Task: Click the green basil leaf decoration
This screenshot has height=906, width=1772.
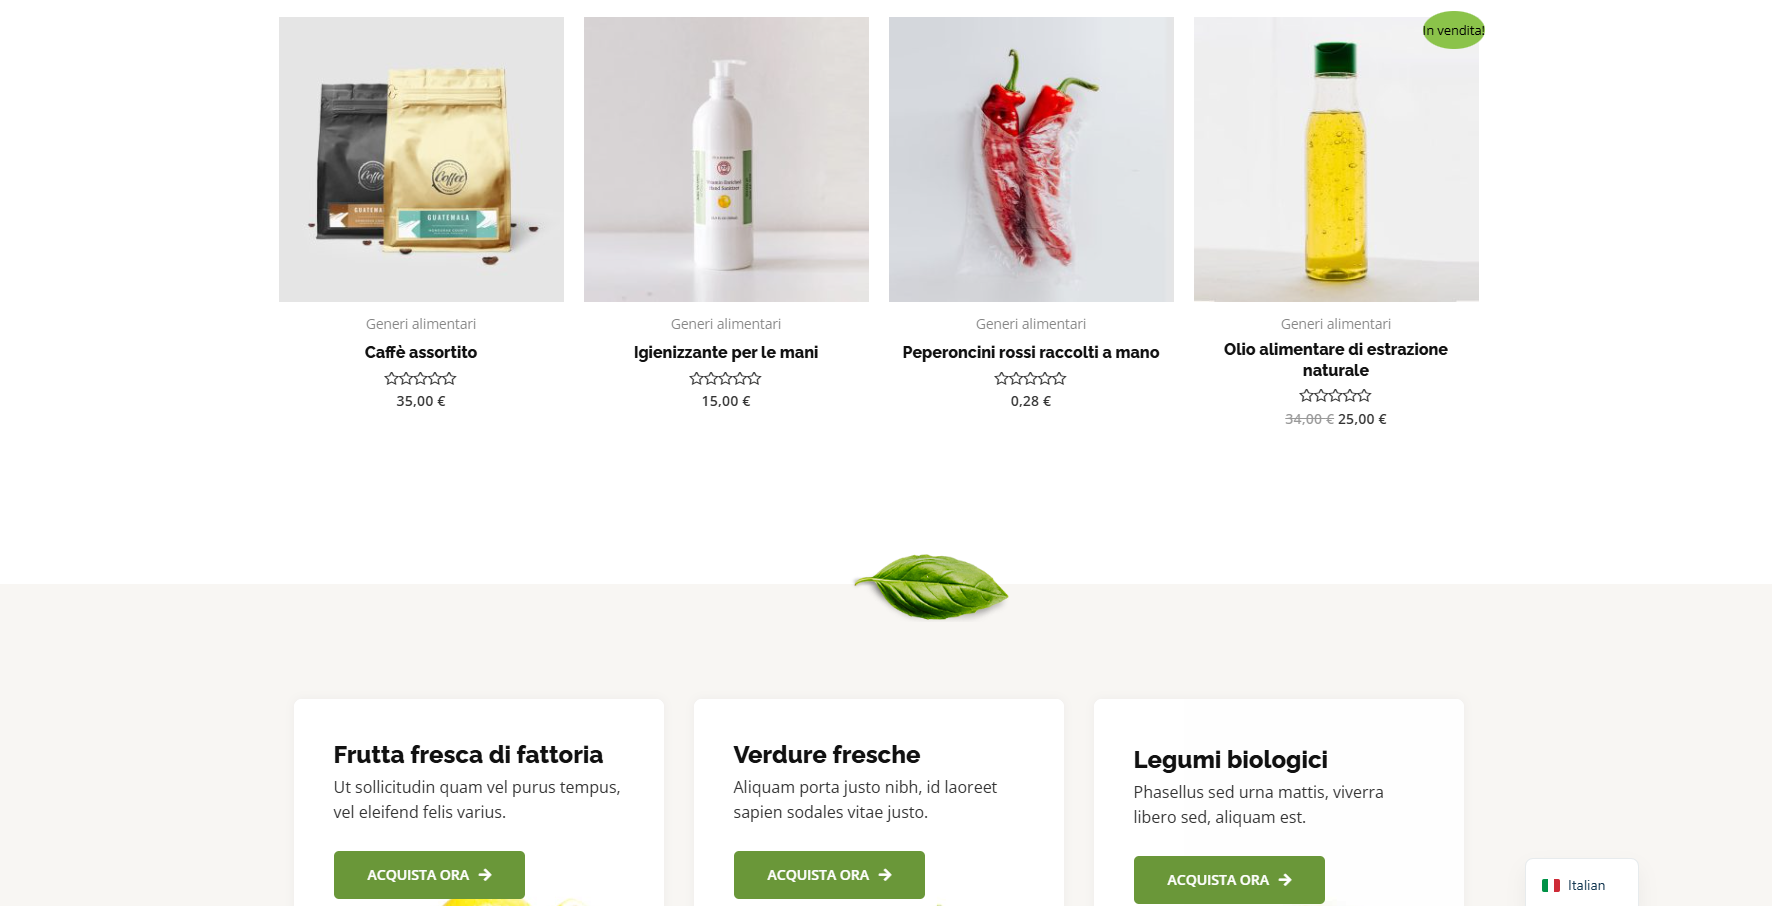Action: 931,586
